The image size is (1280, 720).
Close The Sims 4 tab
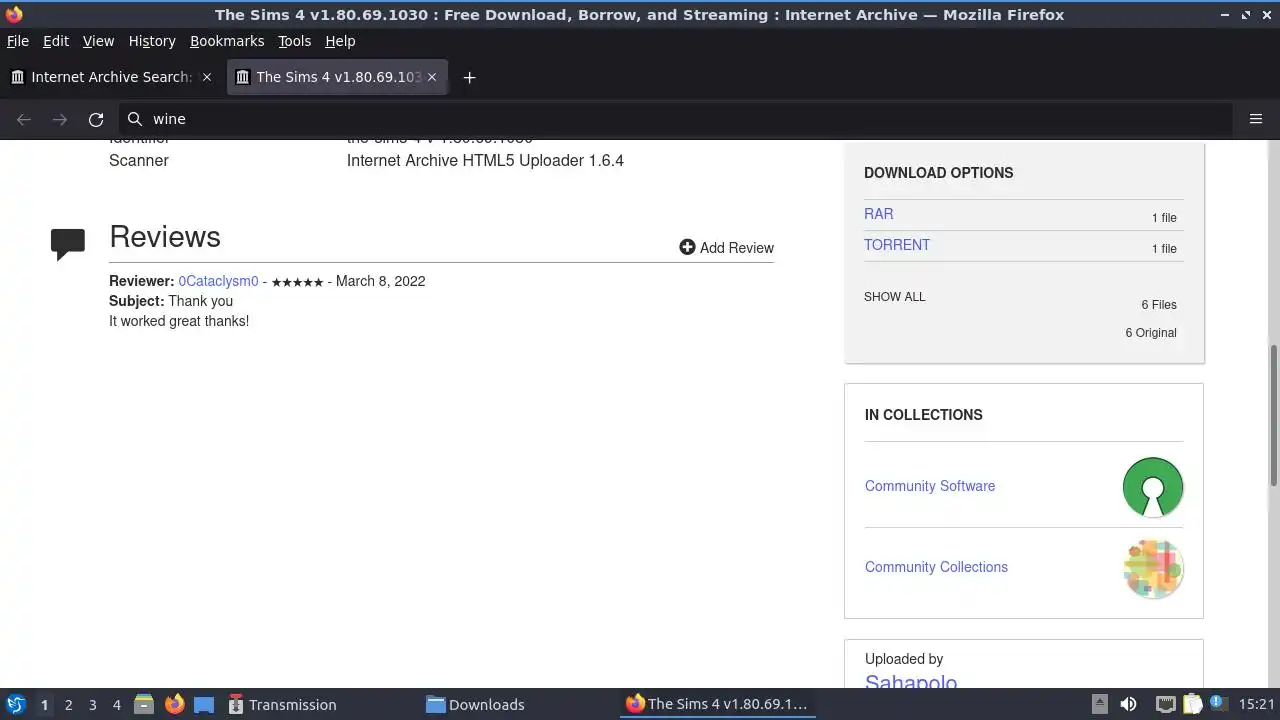pyautogui.click(x=433, y=77)
